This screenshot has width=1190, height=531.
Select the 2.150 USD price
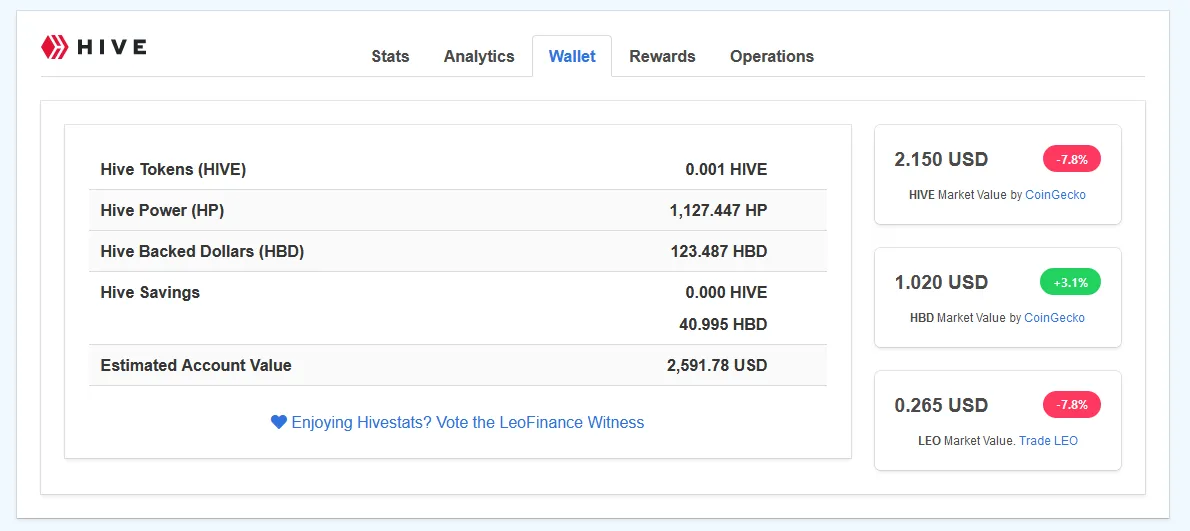[941, 159]
